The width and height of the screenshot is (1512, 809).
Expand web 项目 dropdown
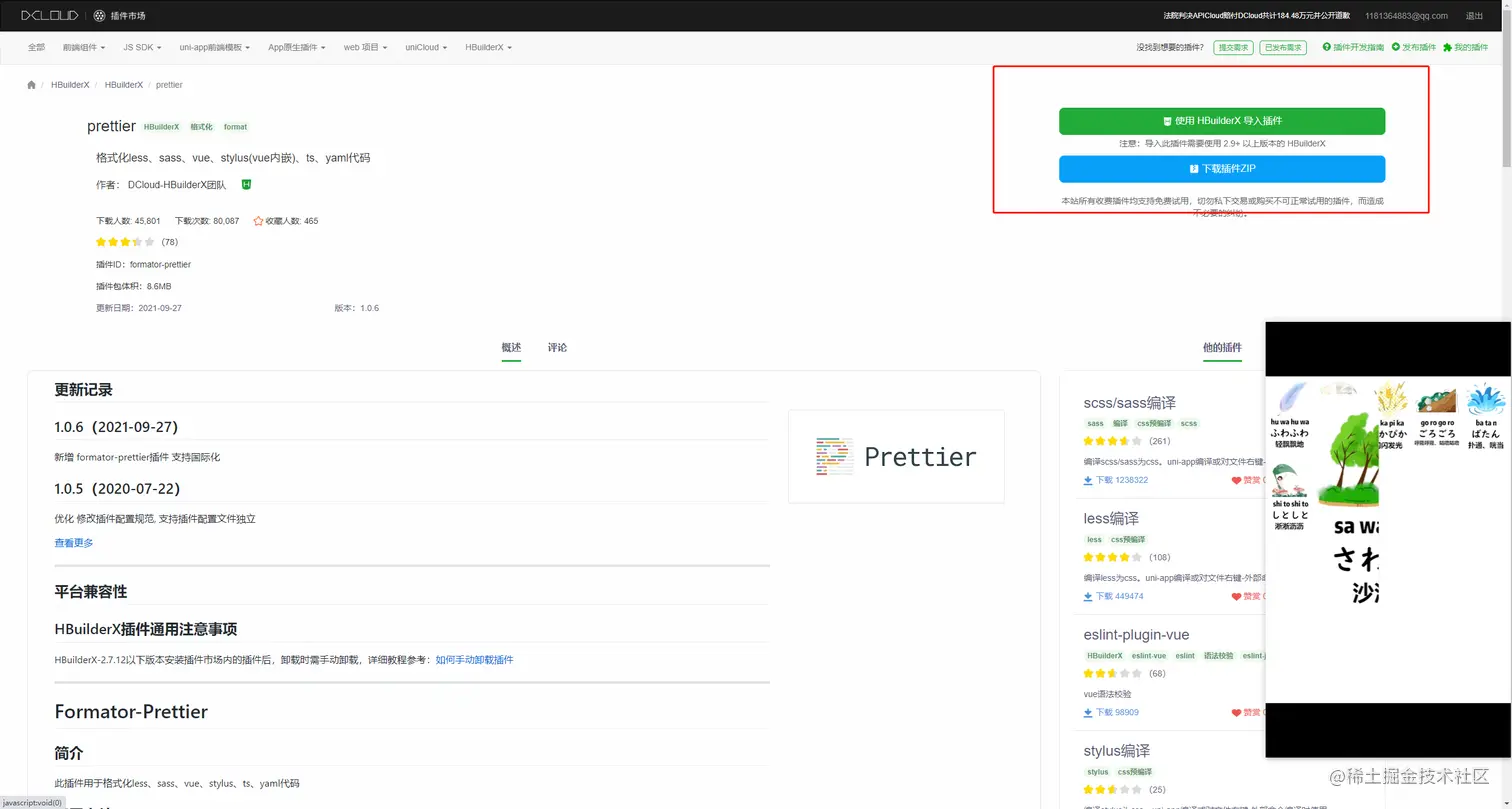(x=365, y=47)
